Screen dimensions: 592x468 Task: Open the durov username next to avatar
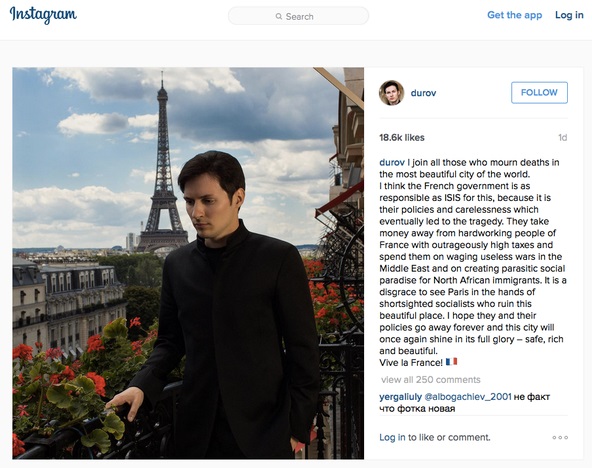coord(423,93)
